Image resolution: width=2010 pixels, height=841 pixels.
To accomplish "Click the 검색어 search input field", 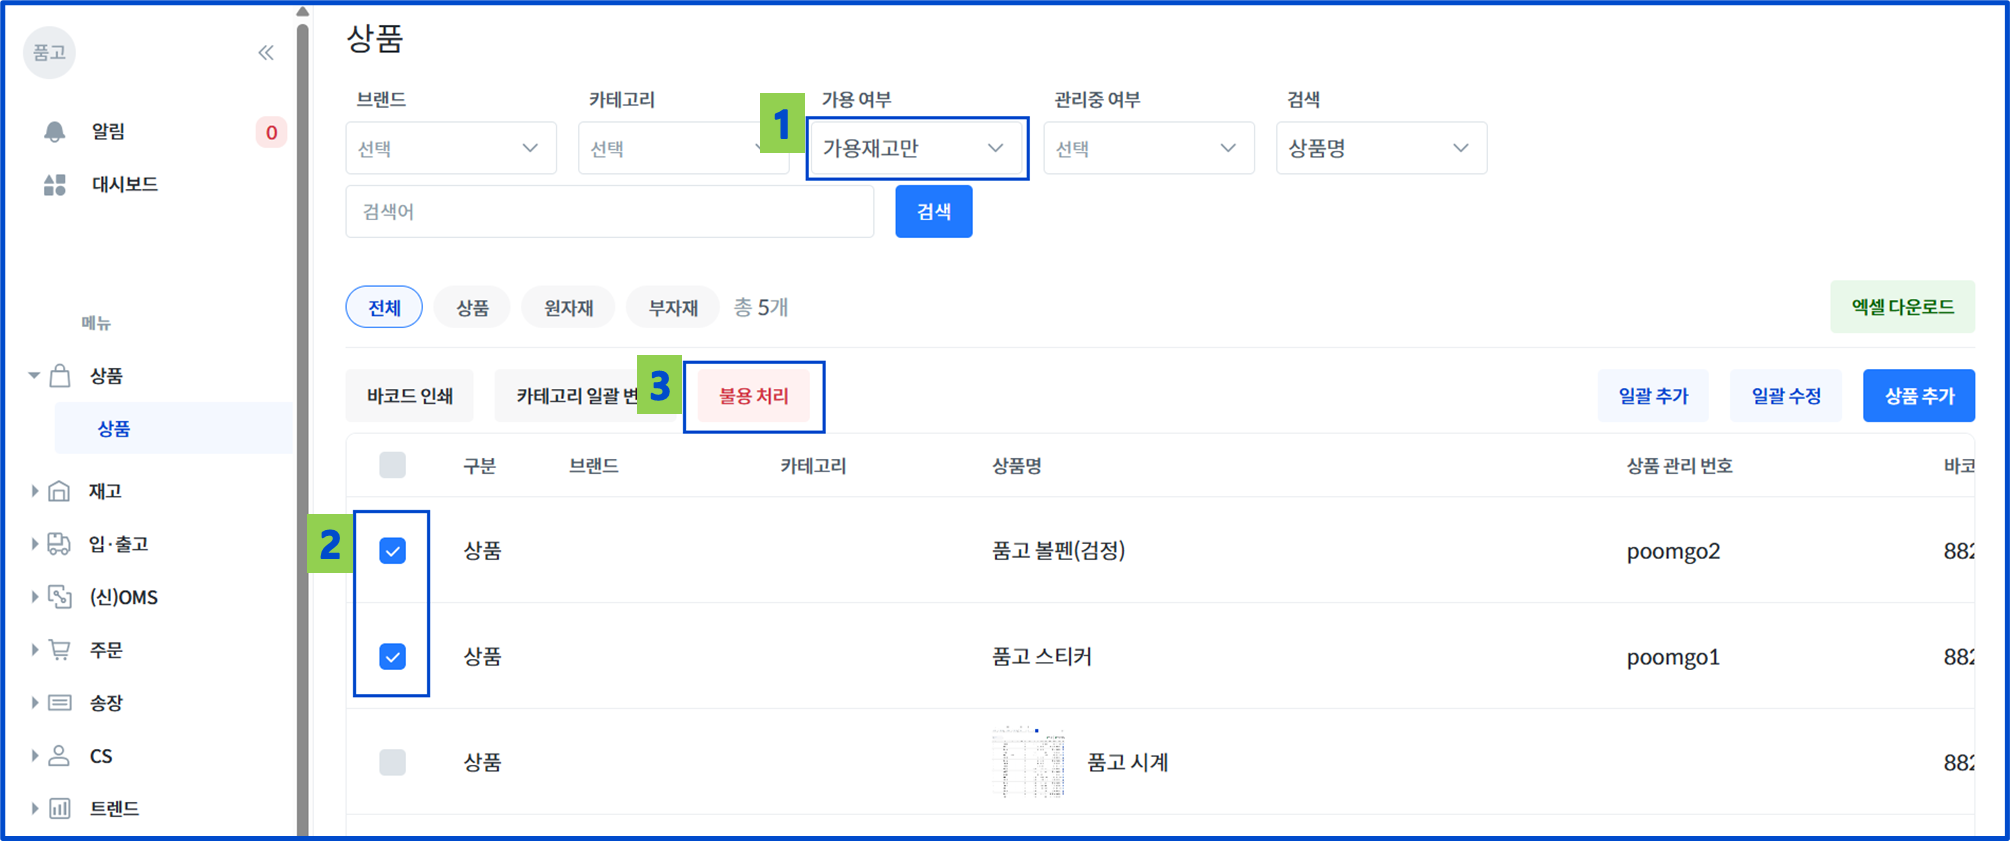I will (610, 211).
